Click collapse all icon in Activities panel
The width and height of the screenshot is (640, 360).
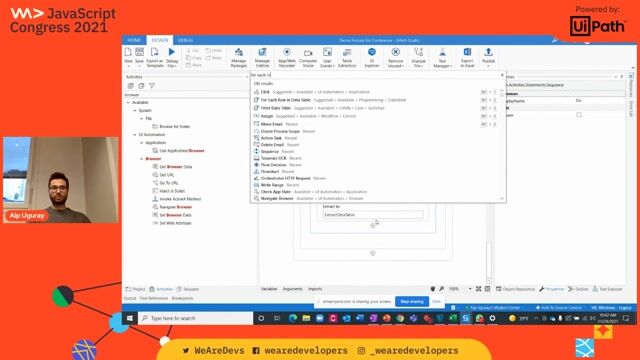pos(141,86)
